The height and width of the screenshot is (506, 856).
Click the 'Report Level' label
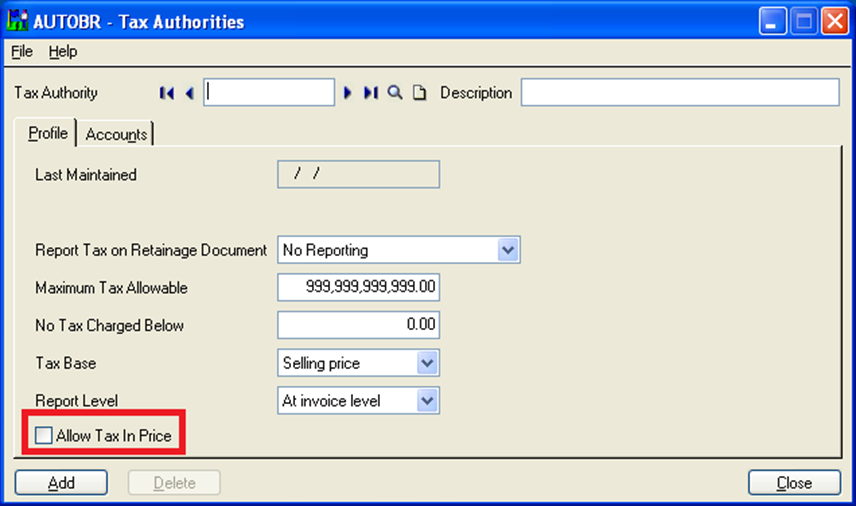76,401
